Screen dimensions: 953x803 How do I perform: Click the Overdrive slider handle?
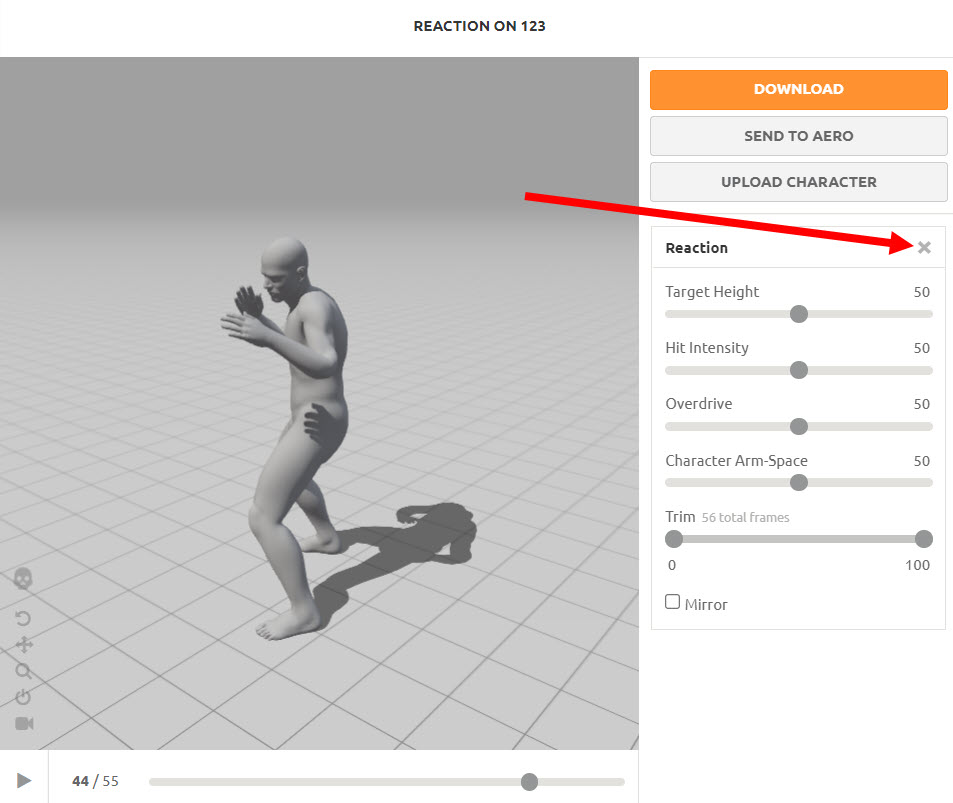coord(799,427)
